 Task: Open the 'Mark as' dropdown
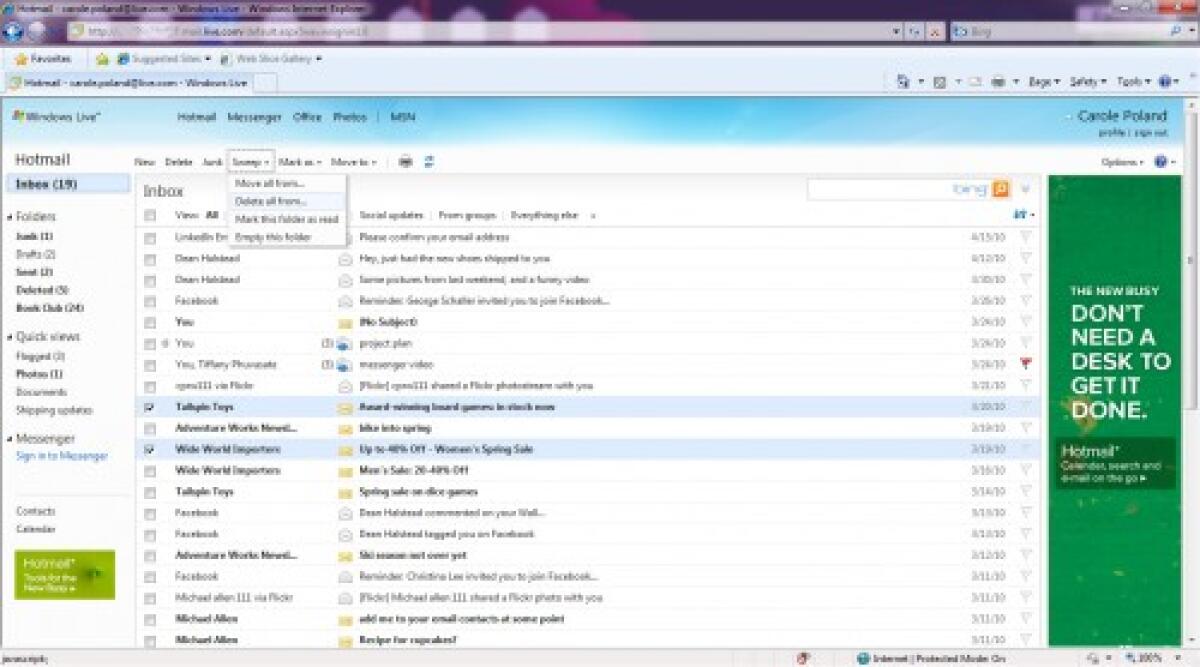299,162
